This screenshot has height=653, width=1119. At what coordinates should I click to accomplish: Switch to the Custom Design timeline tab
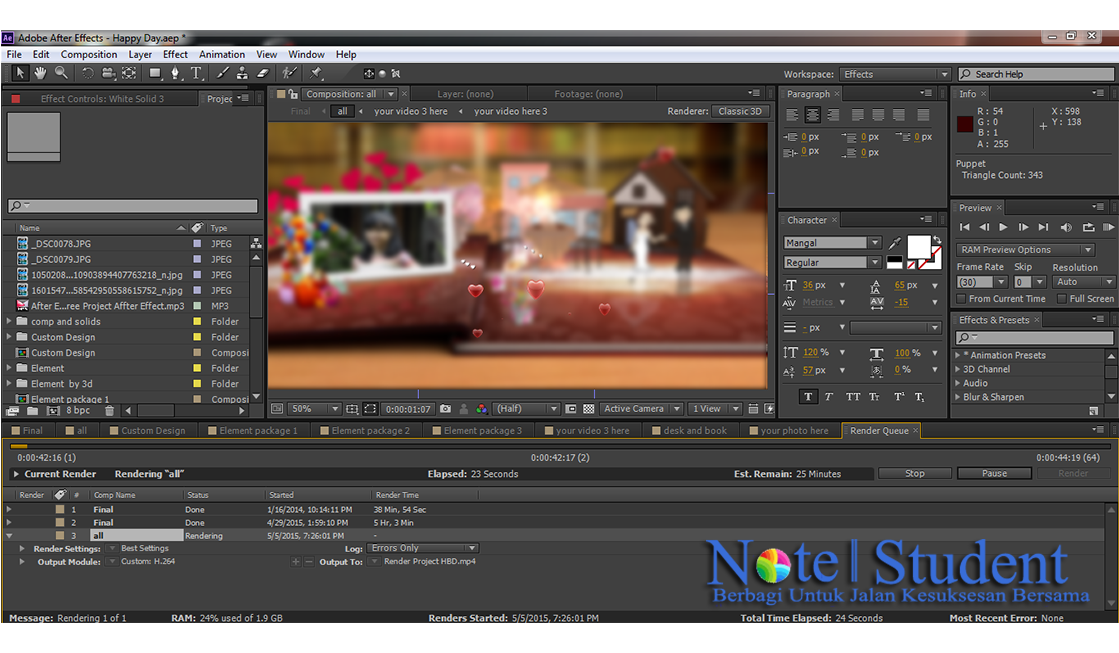[147, 430]
